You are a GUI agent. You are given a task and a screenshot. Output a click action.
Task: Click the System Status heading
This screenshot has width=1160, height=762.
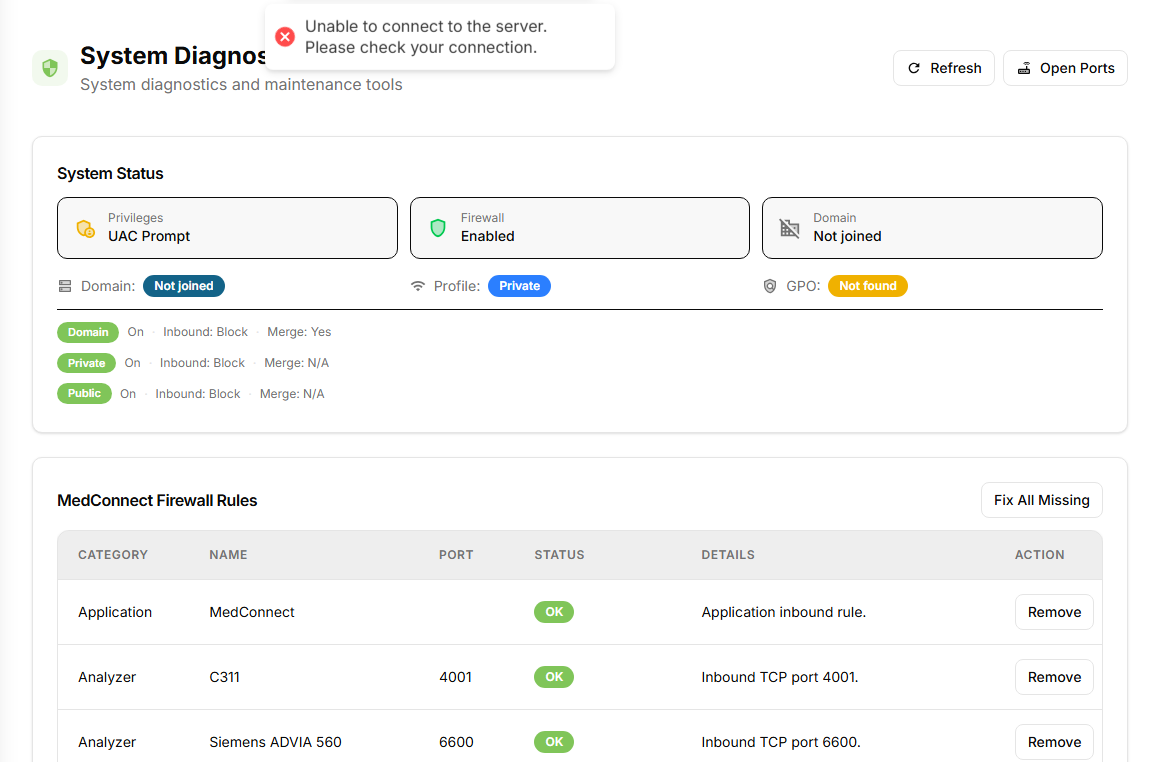click(110, 173)
